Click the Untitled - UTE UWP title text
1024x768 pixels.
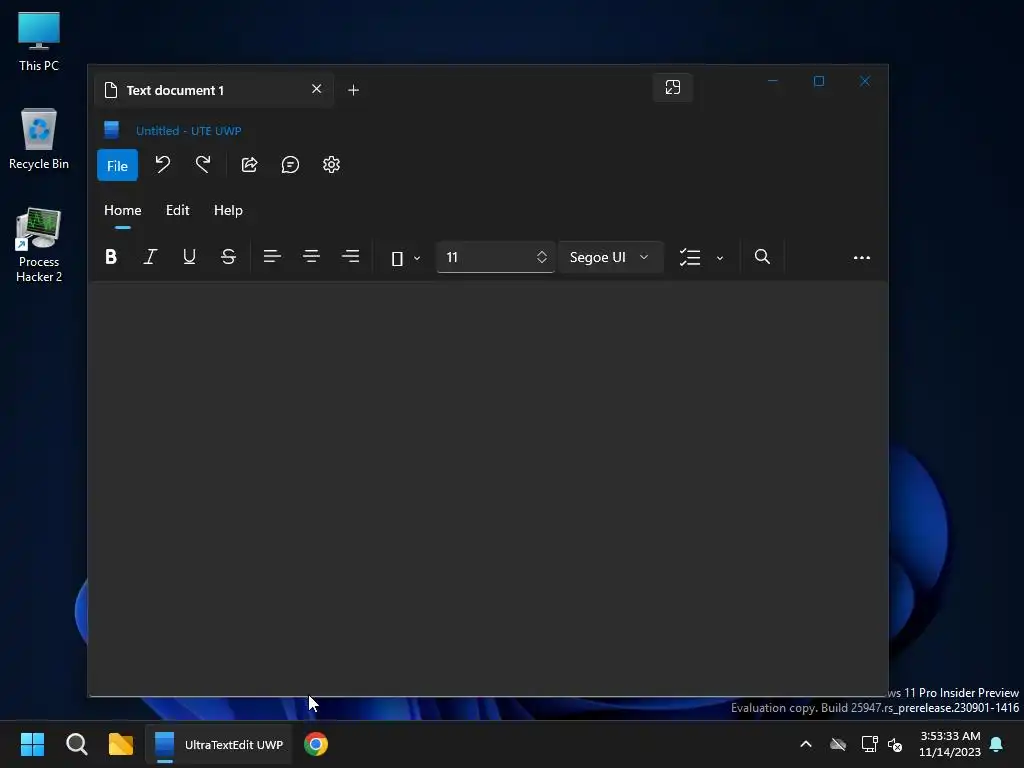point(189,131)
